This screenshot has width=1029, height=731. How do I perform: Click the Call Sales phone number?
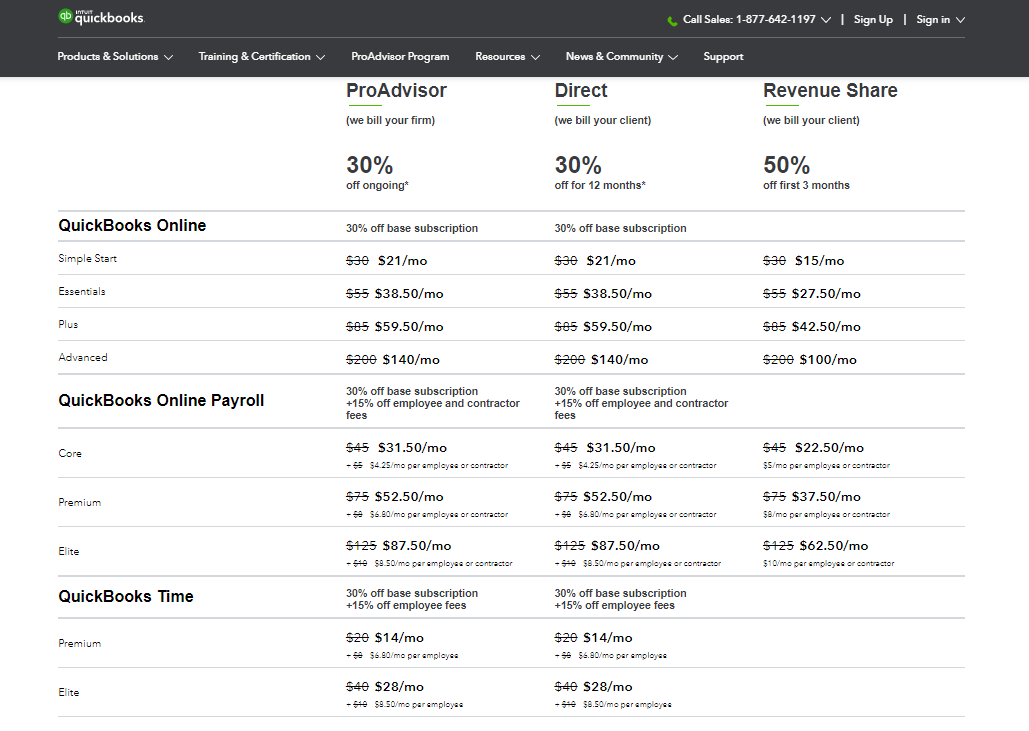(749, 20)
